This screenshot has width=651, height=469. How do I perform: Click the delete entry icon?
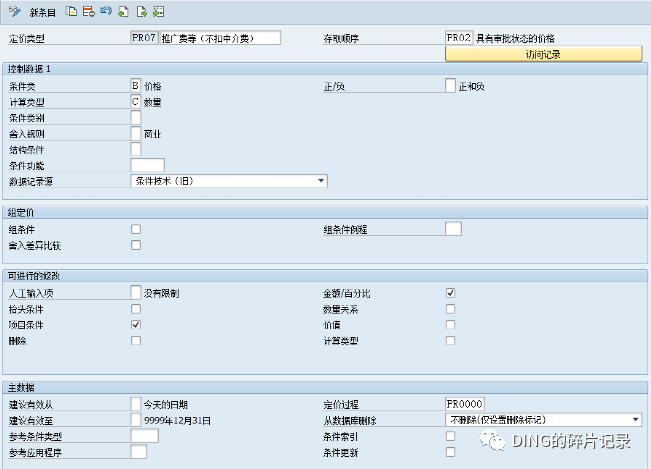click(x=88, y=12)
